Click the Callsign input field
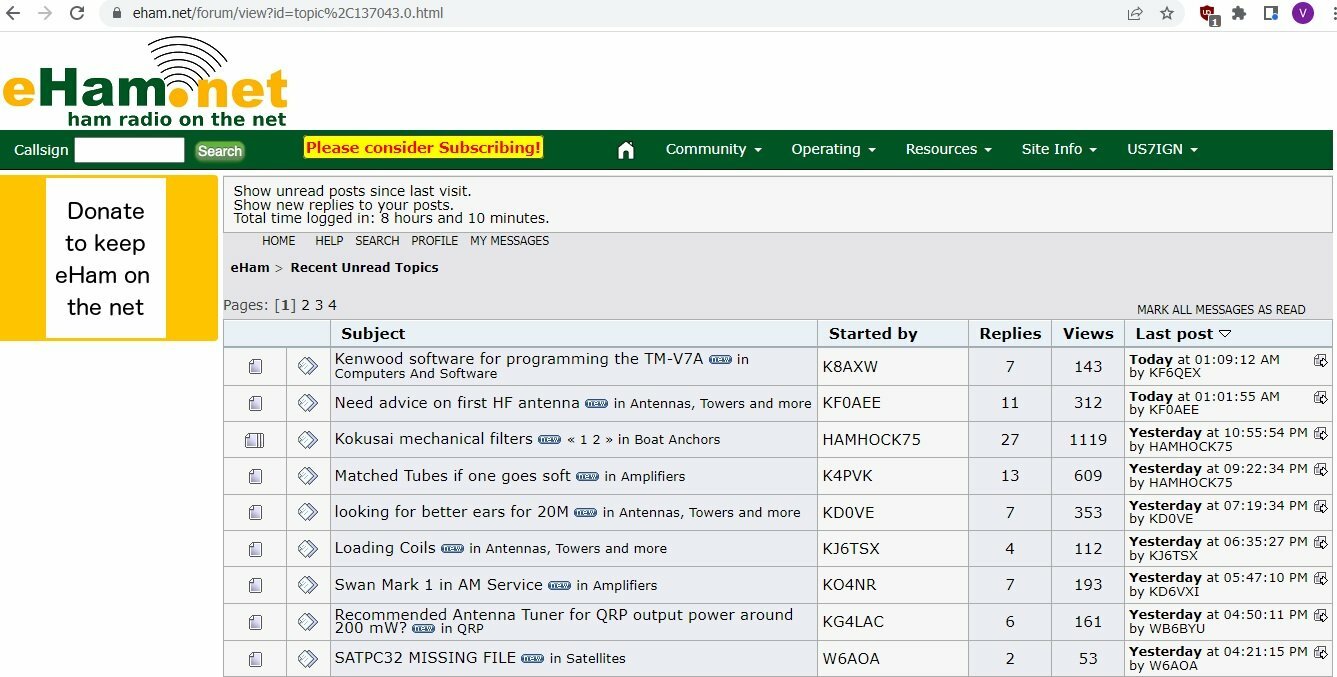Viewport: 1337px width, 677px height. point(129,150)
